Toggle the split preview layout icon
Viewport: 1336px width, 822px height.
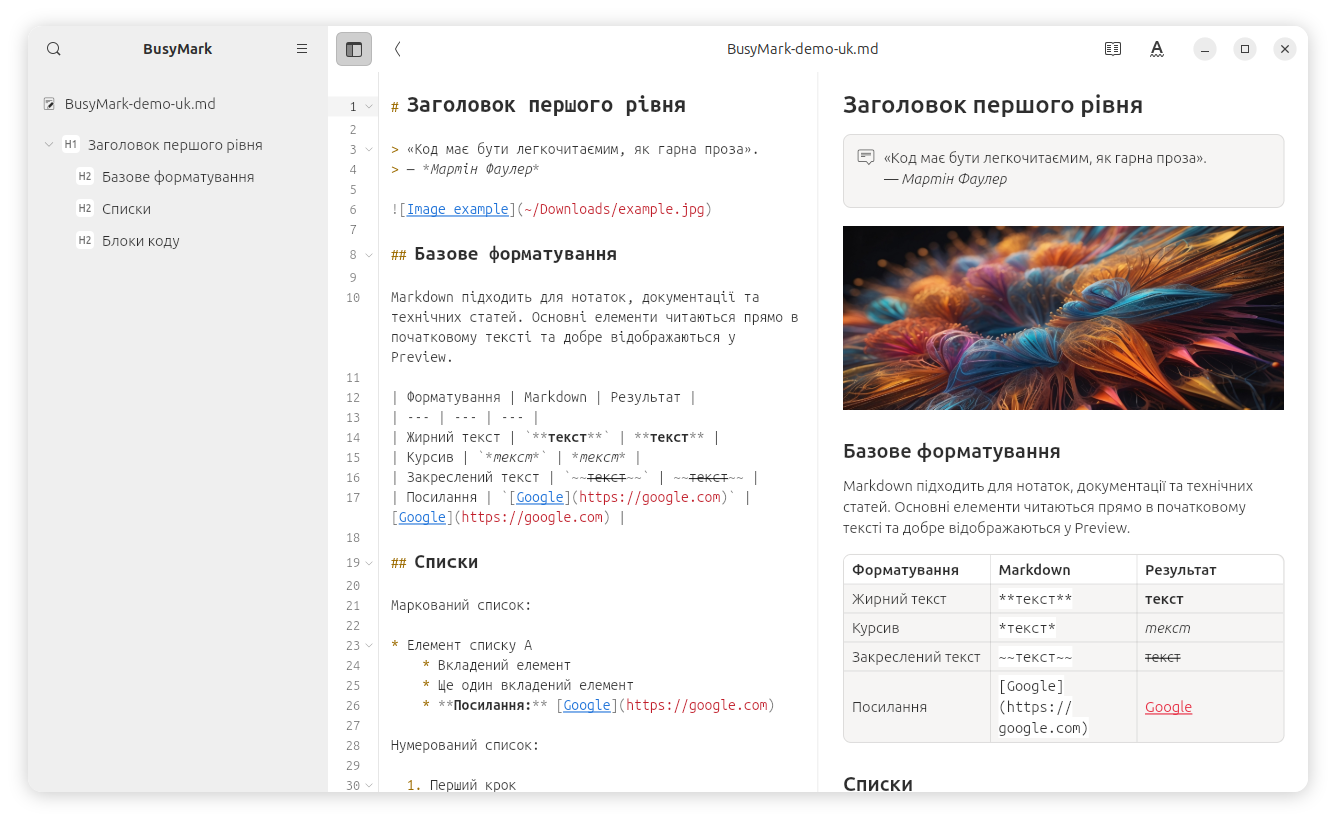coord(1113,49)
